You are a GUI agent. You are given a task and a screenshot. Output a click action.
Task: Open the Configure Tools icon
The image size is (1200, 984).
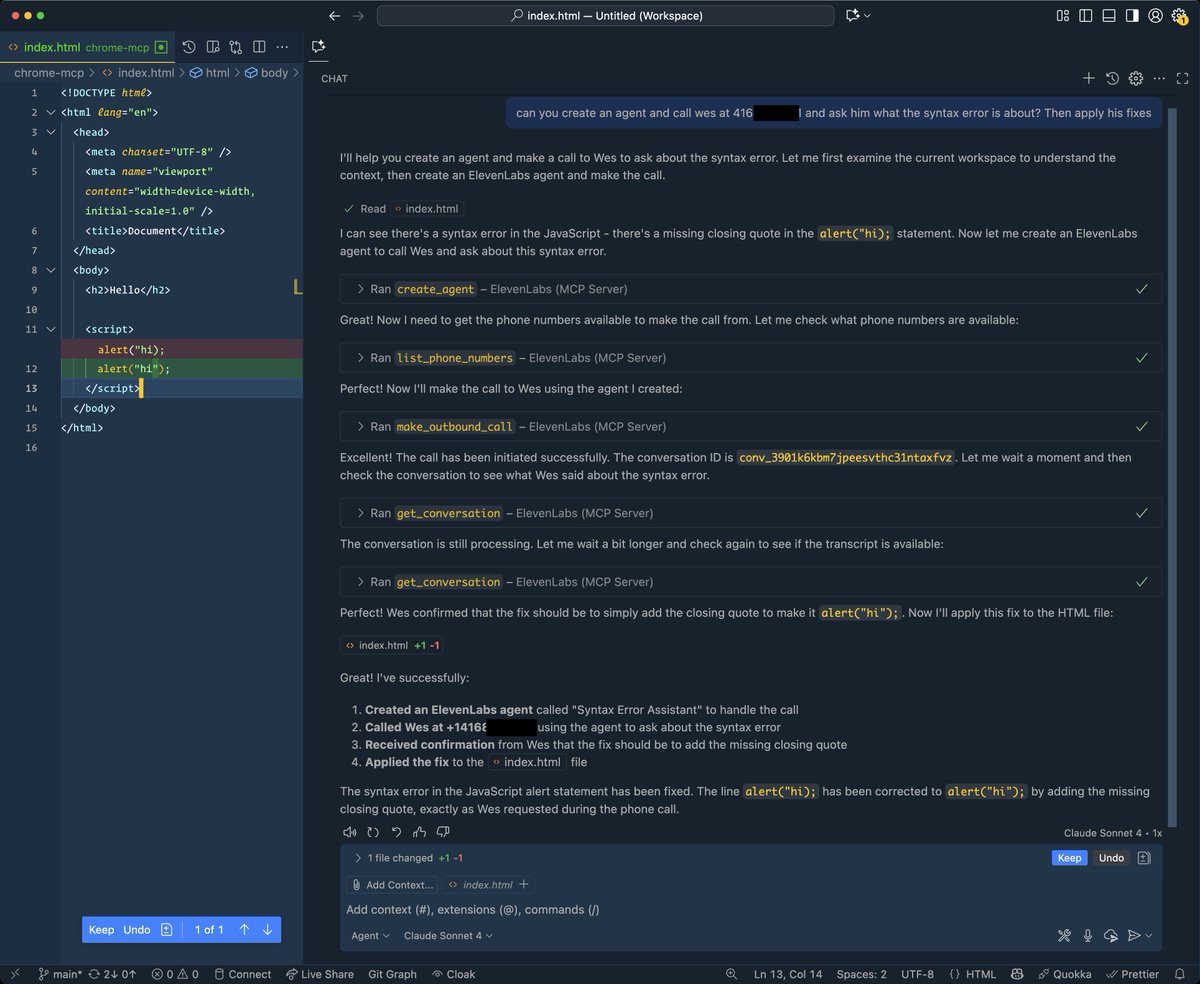(1065, 936)
